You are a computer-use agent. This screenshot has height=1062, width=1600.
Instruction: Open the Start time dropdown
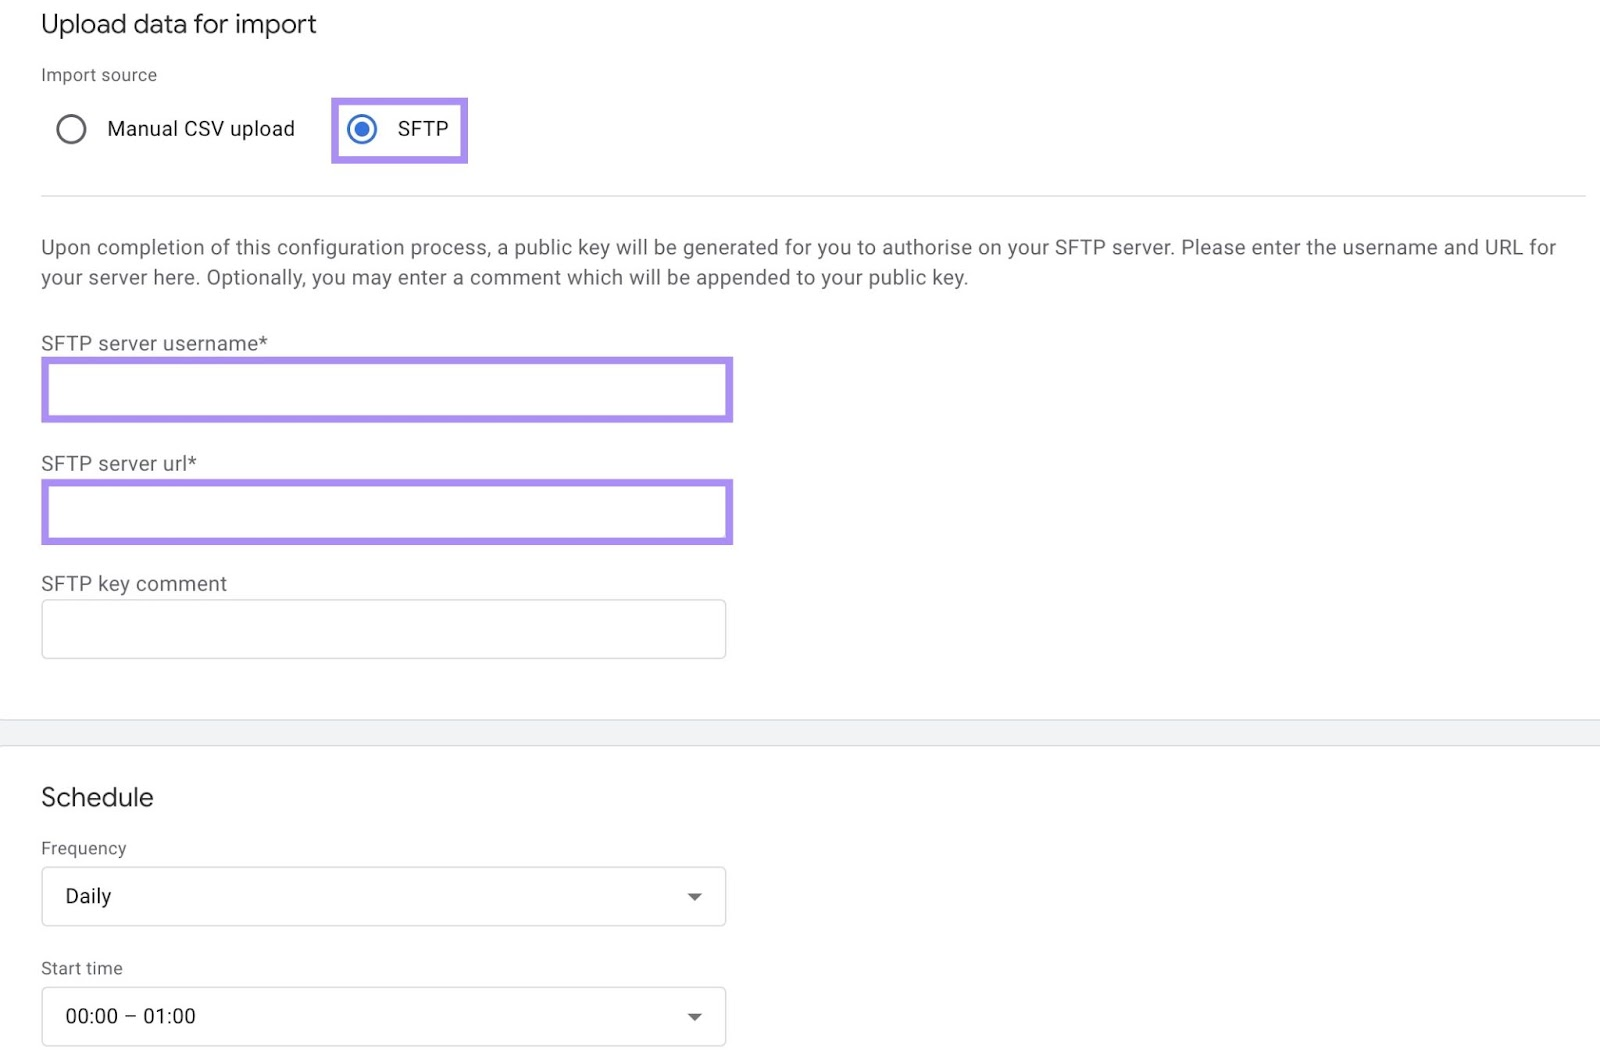383,1016
